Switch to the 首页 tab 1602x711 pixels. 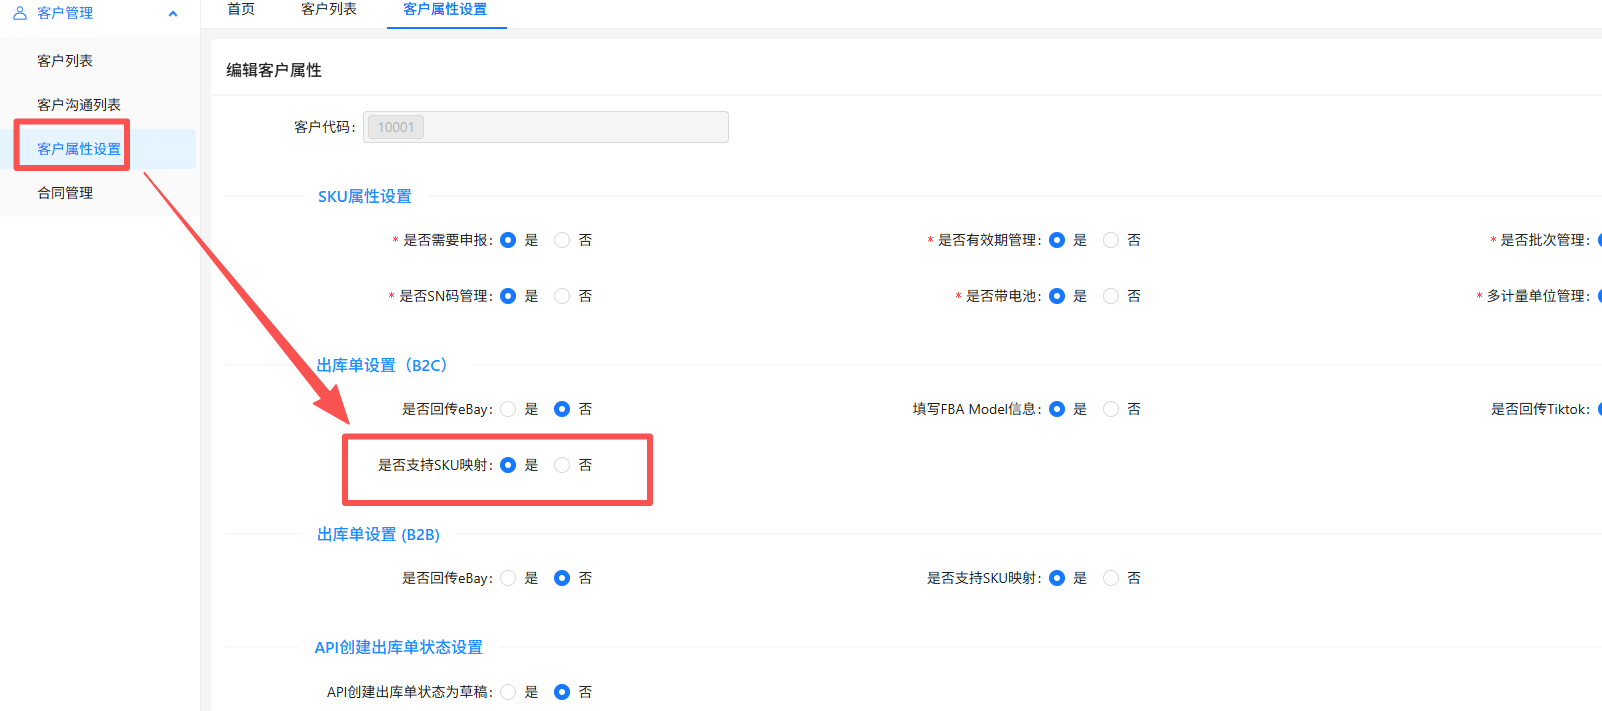tap(241, 10)
